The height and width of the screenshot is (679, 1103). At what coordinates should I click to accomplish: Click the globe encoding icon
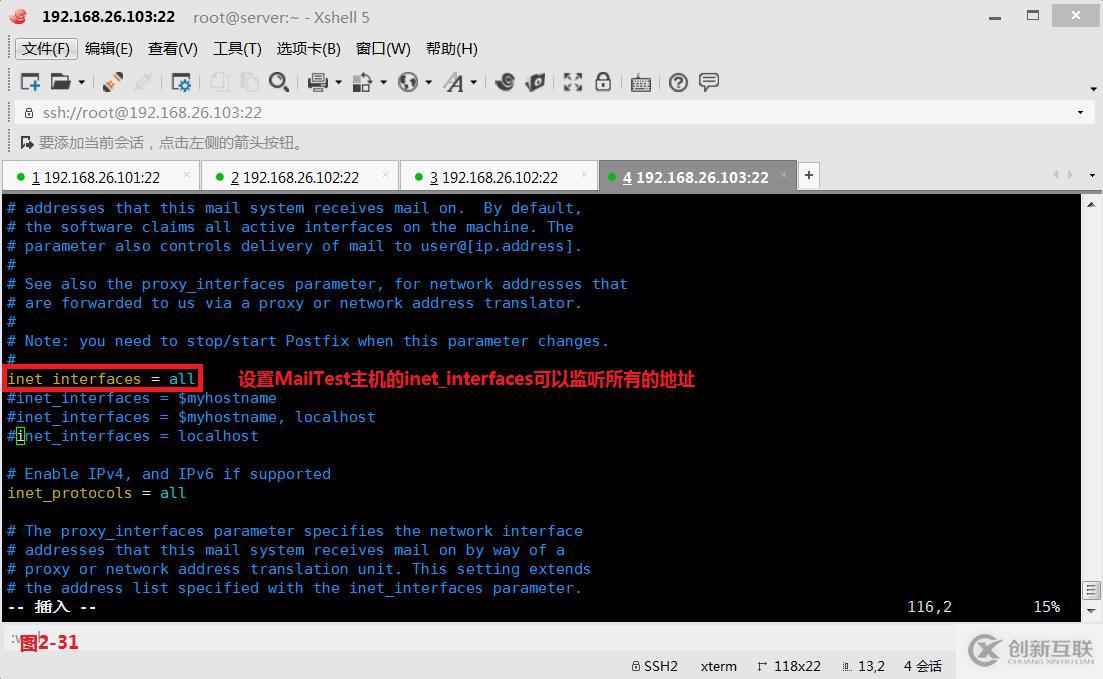click(408, 82)
